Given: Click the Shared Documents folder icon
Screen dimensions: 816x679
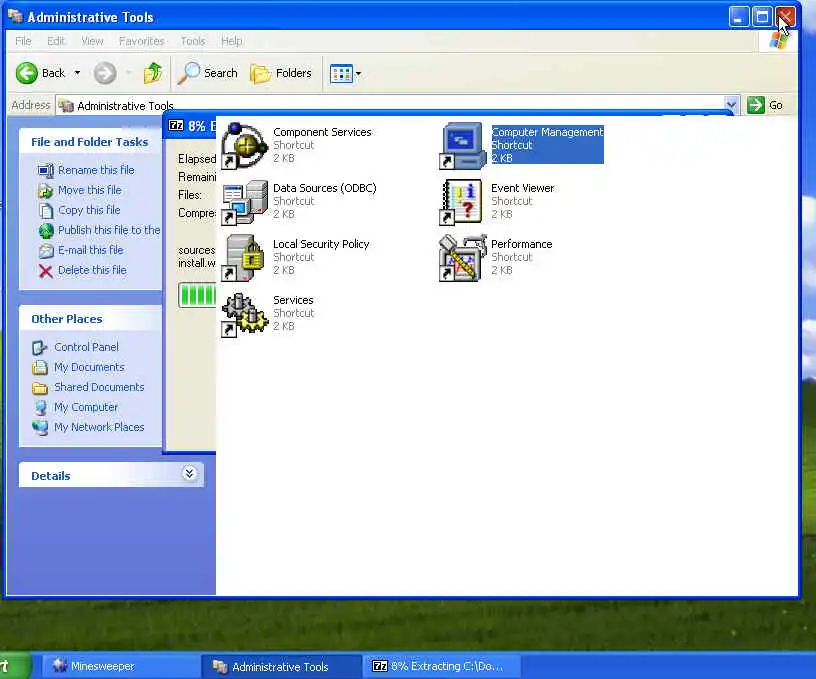Looking at the screenshot, I should click(40, 388).
